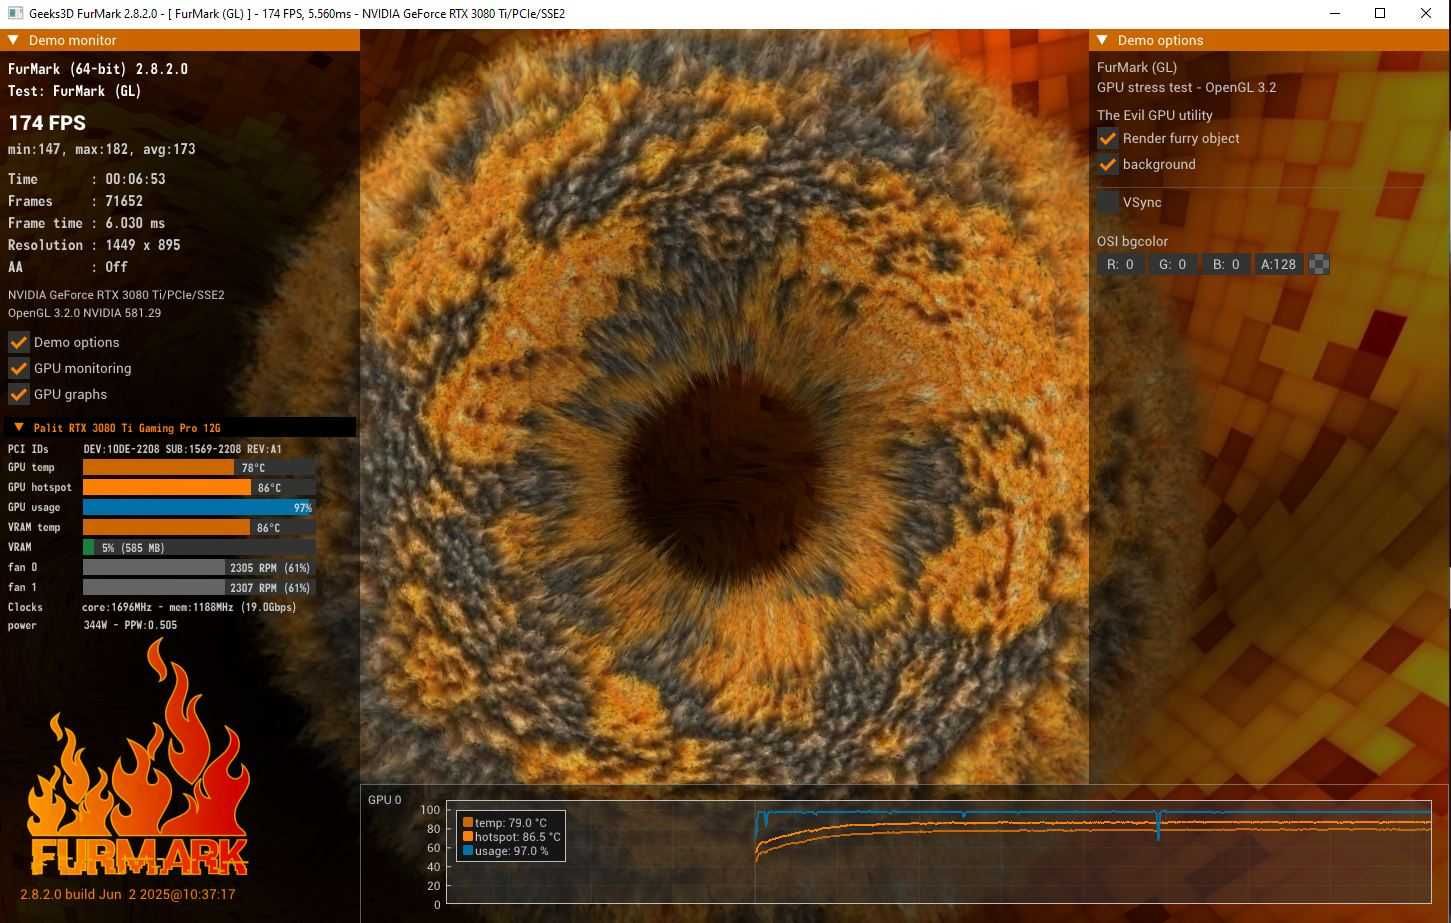Click the blue usage legend square
The image size is (1451, 923).
pos(468,851)
